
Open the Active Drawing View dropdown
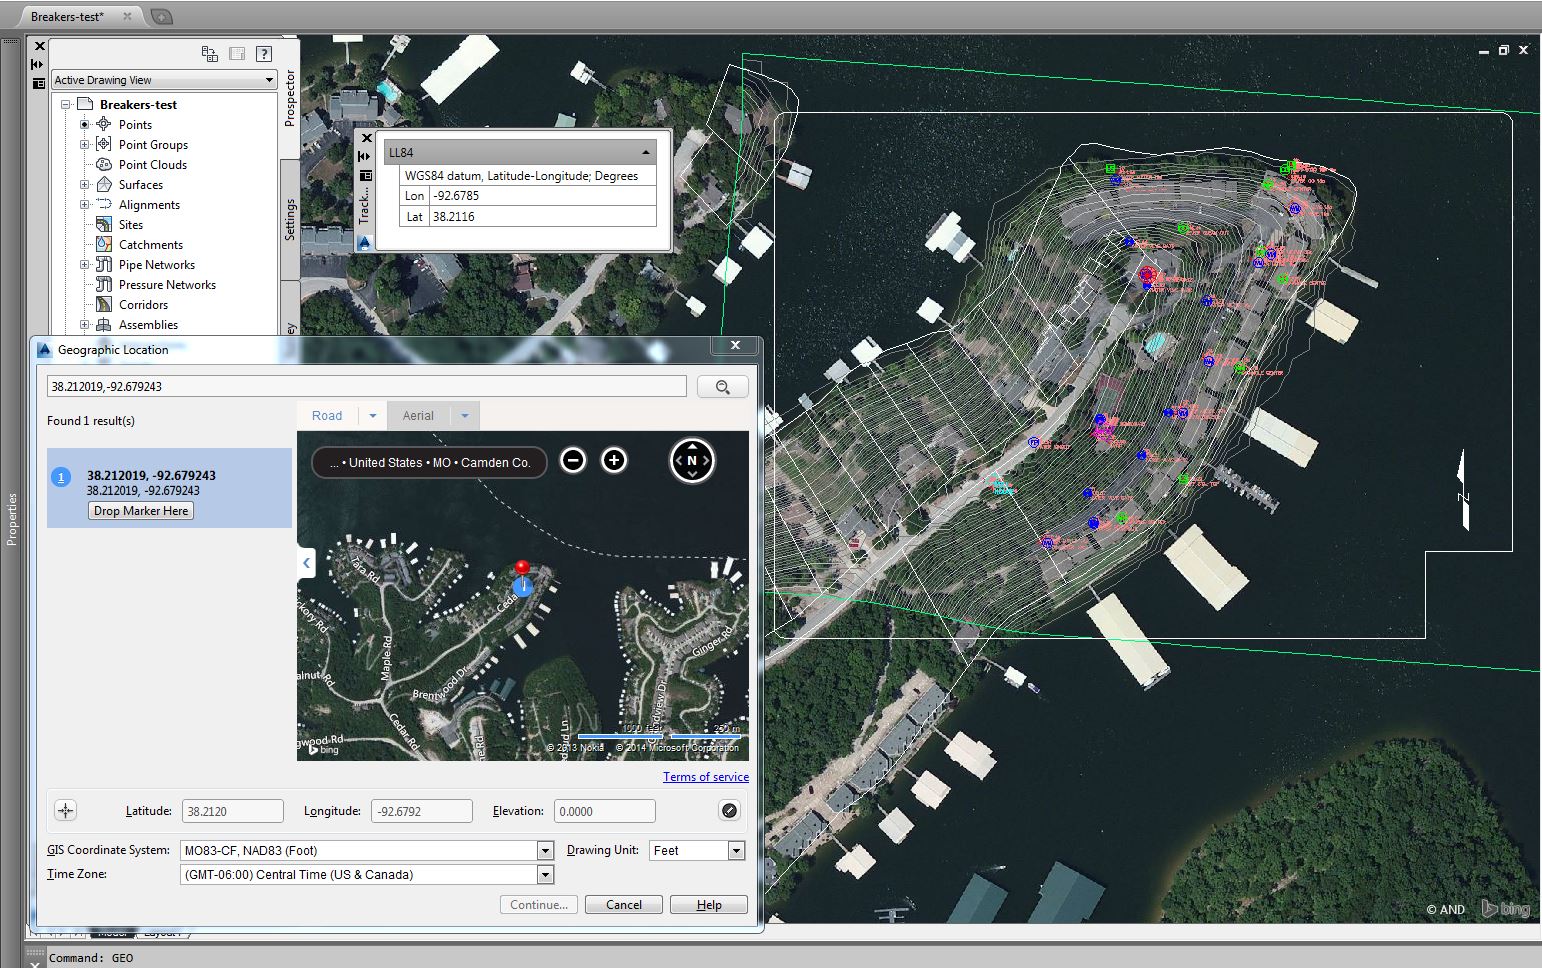click(x=269, y=80)
